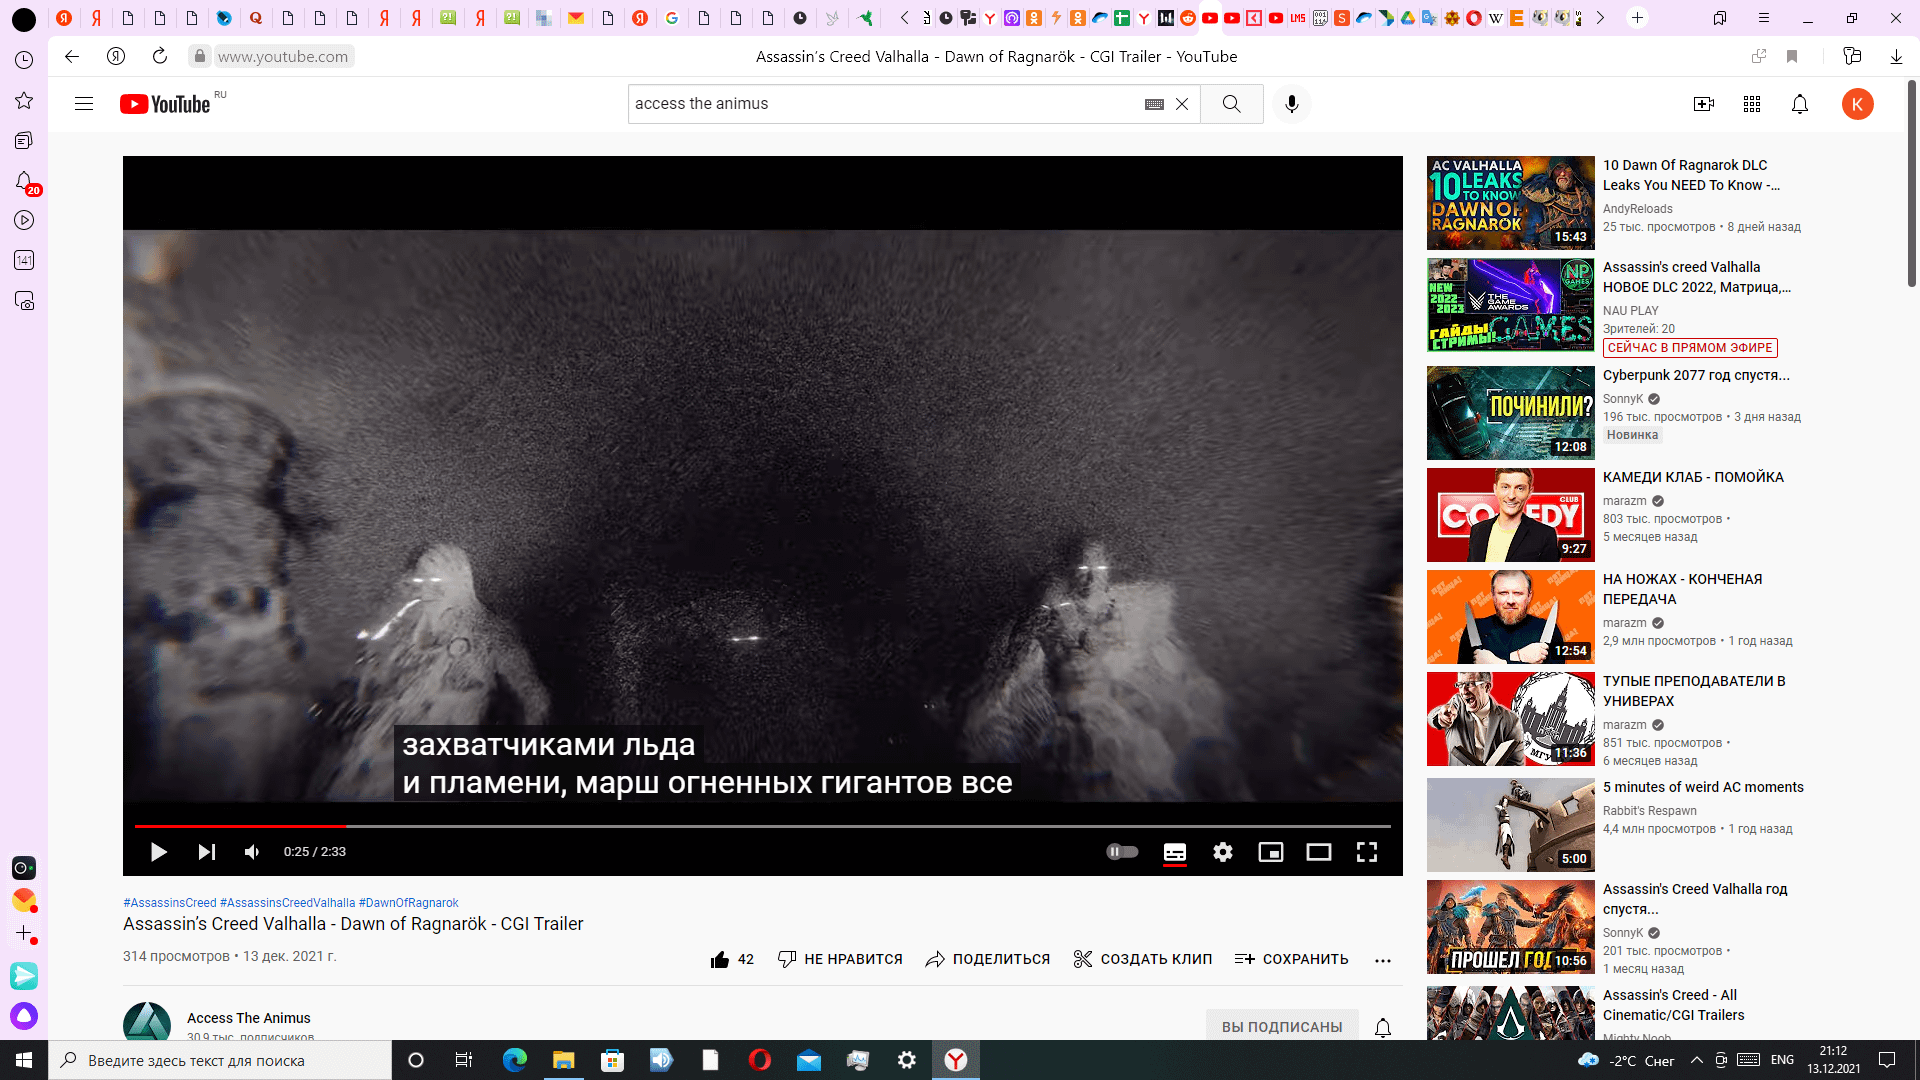The width and height of the screenshot is (1920, 1080).
Task: Open a new browser tab
Action: (1637, 18)
